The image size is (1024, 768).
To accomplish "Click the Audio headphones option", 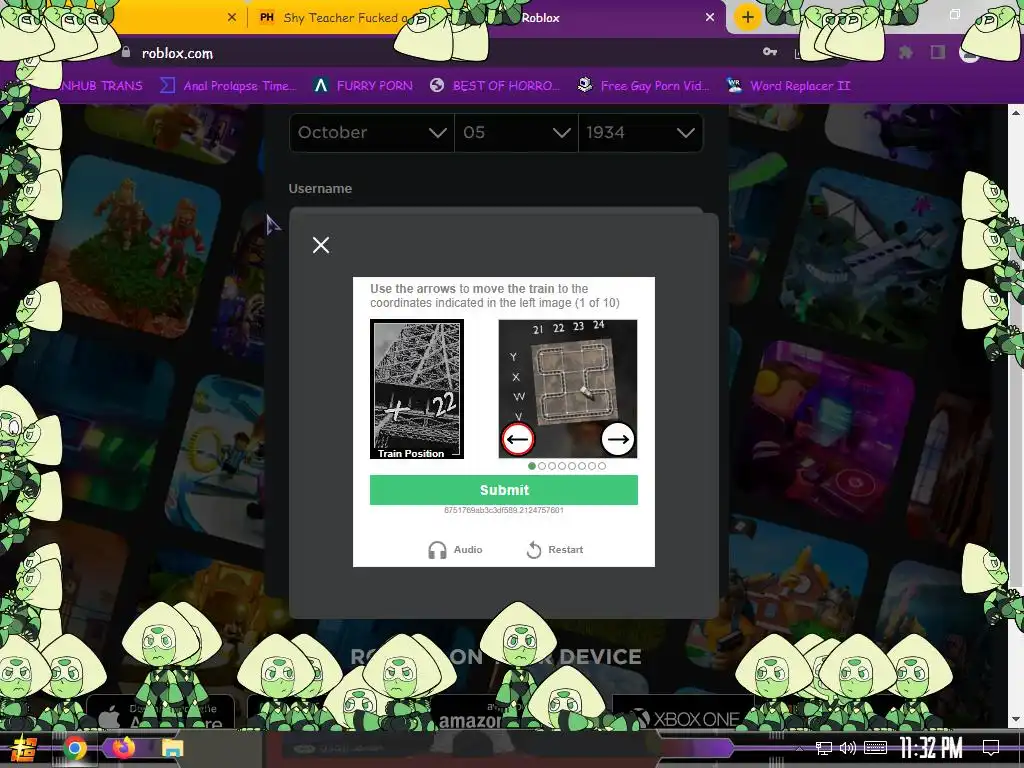I will [x=455, y=550].
